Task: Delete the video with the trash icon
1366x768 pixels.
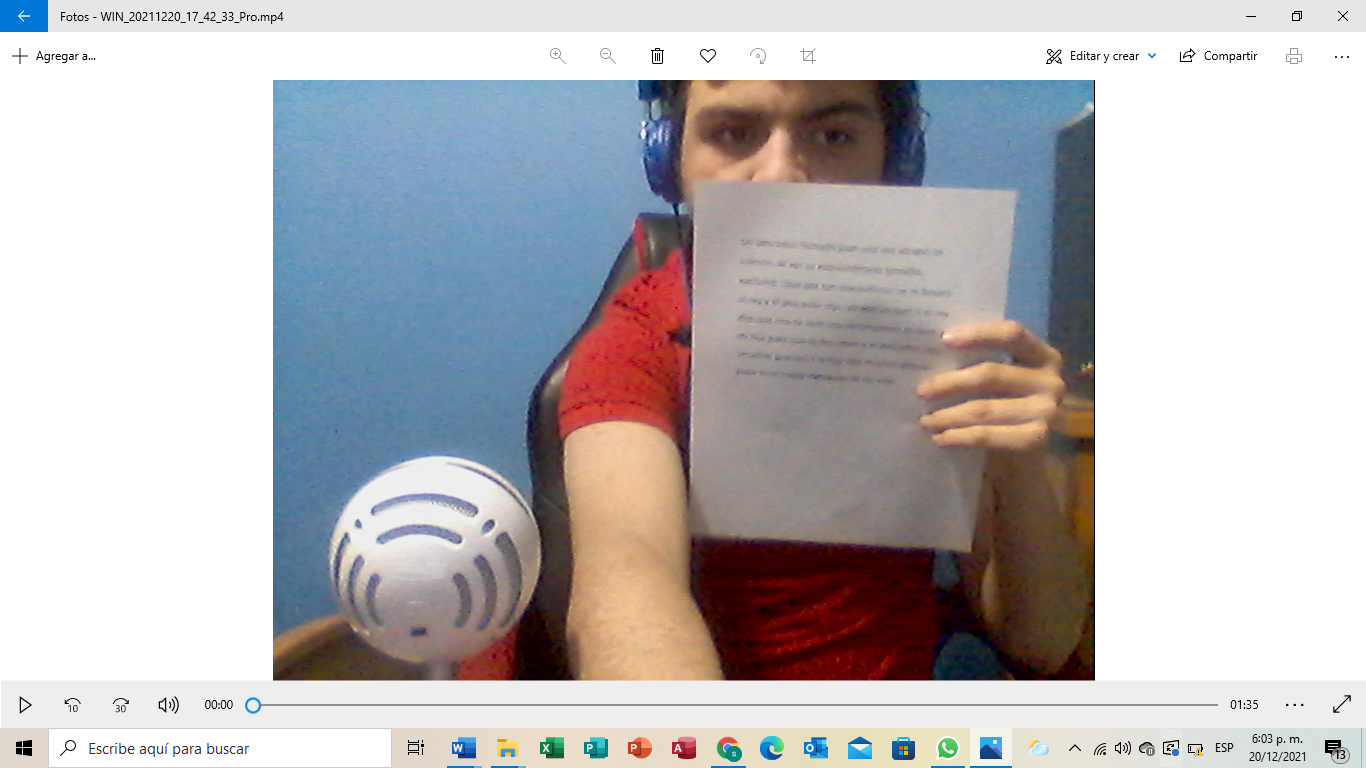Action: point(658,56)
